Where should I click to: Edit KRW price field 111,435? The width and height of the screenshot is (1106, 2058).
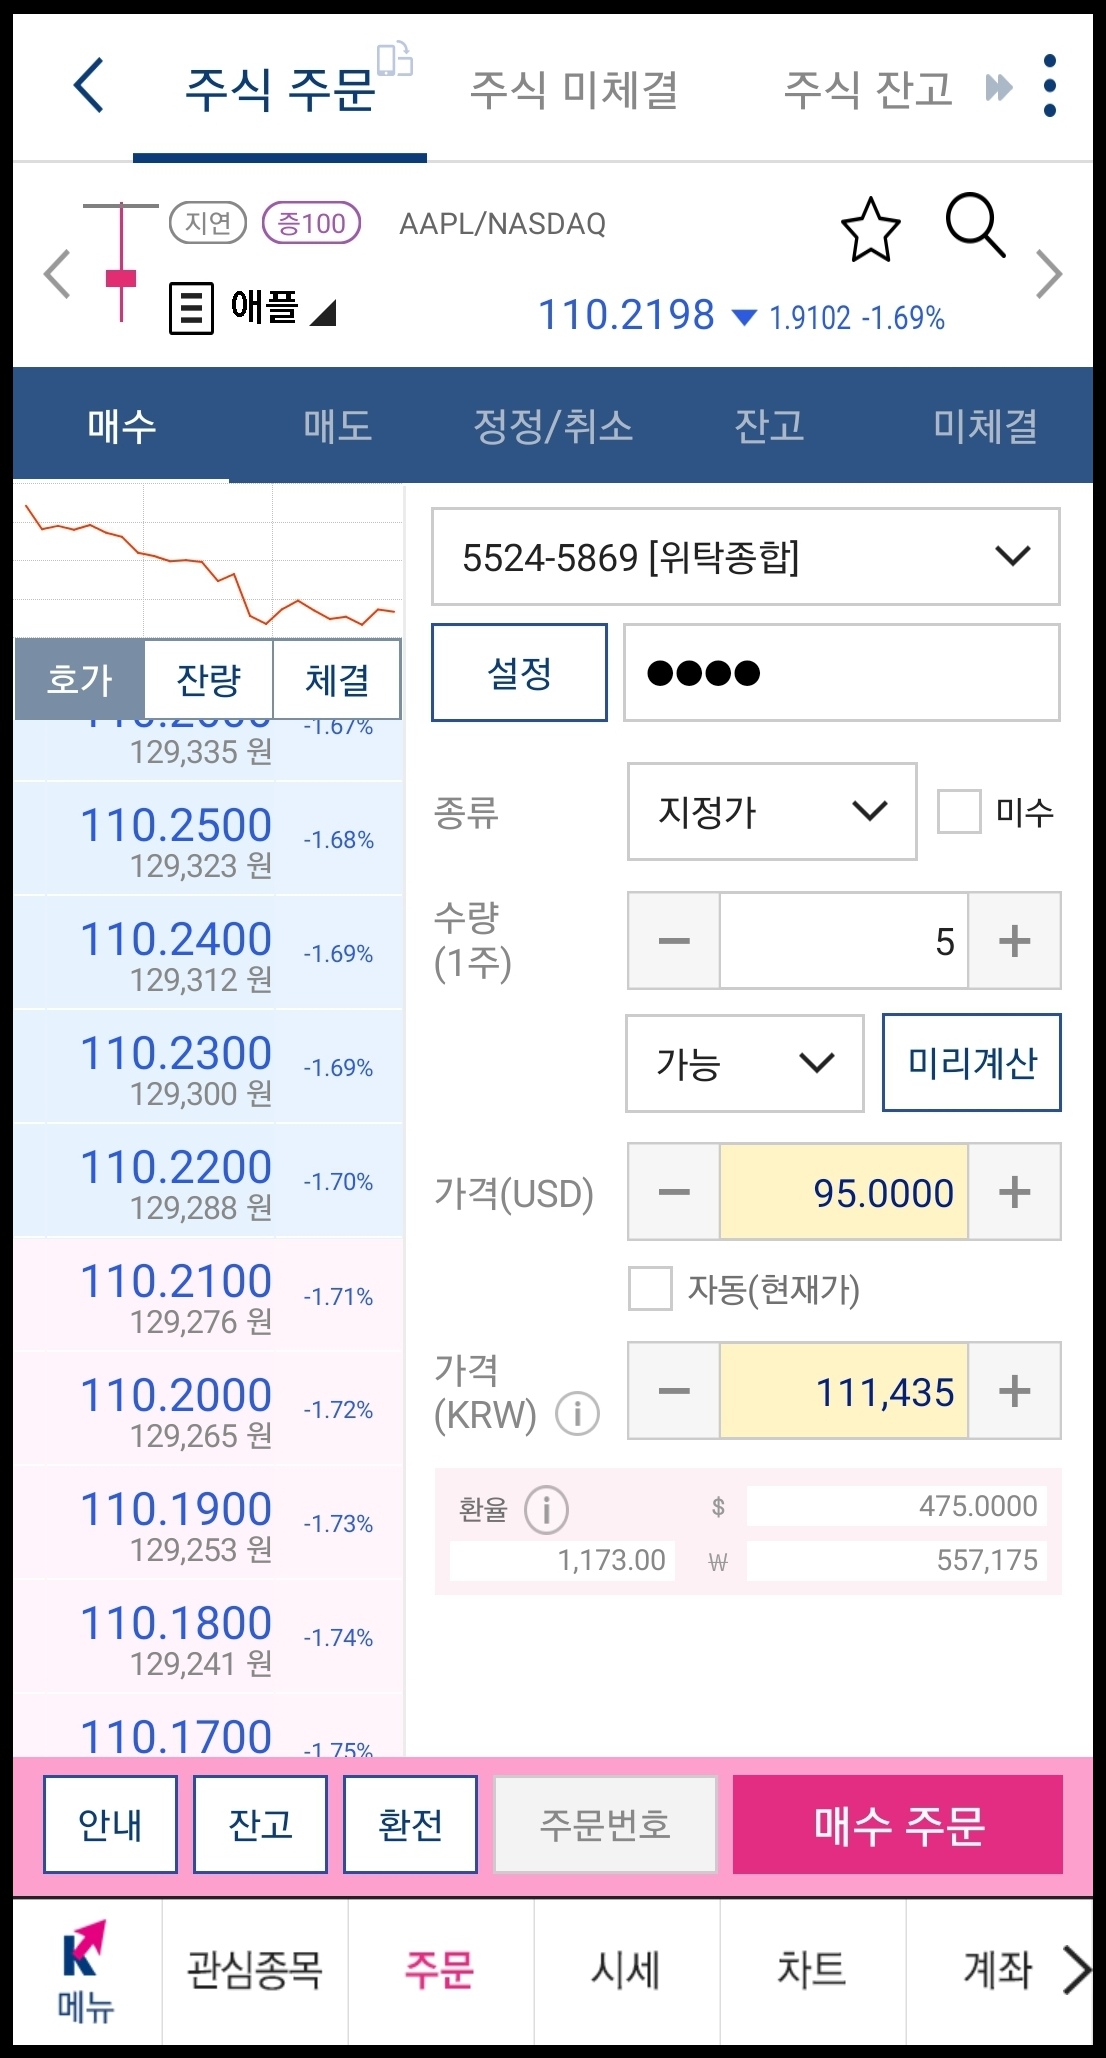click(x=844, y=1391)
